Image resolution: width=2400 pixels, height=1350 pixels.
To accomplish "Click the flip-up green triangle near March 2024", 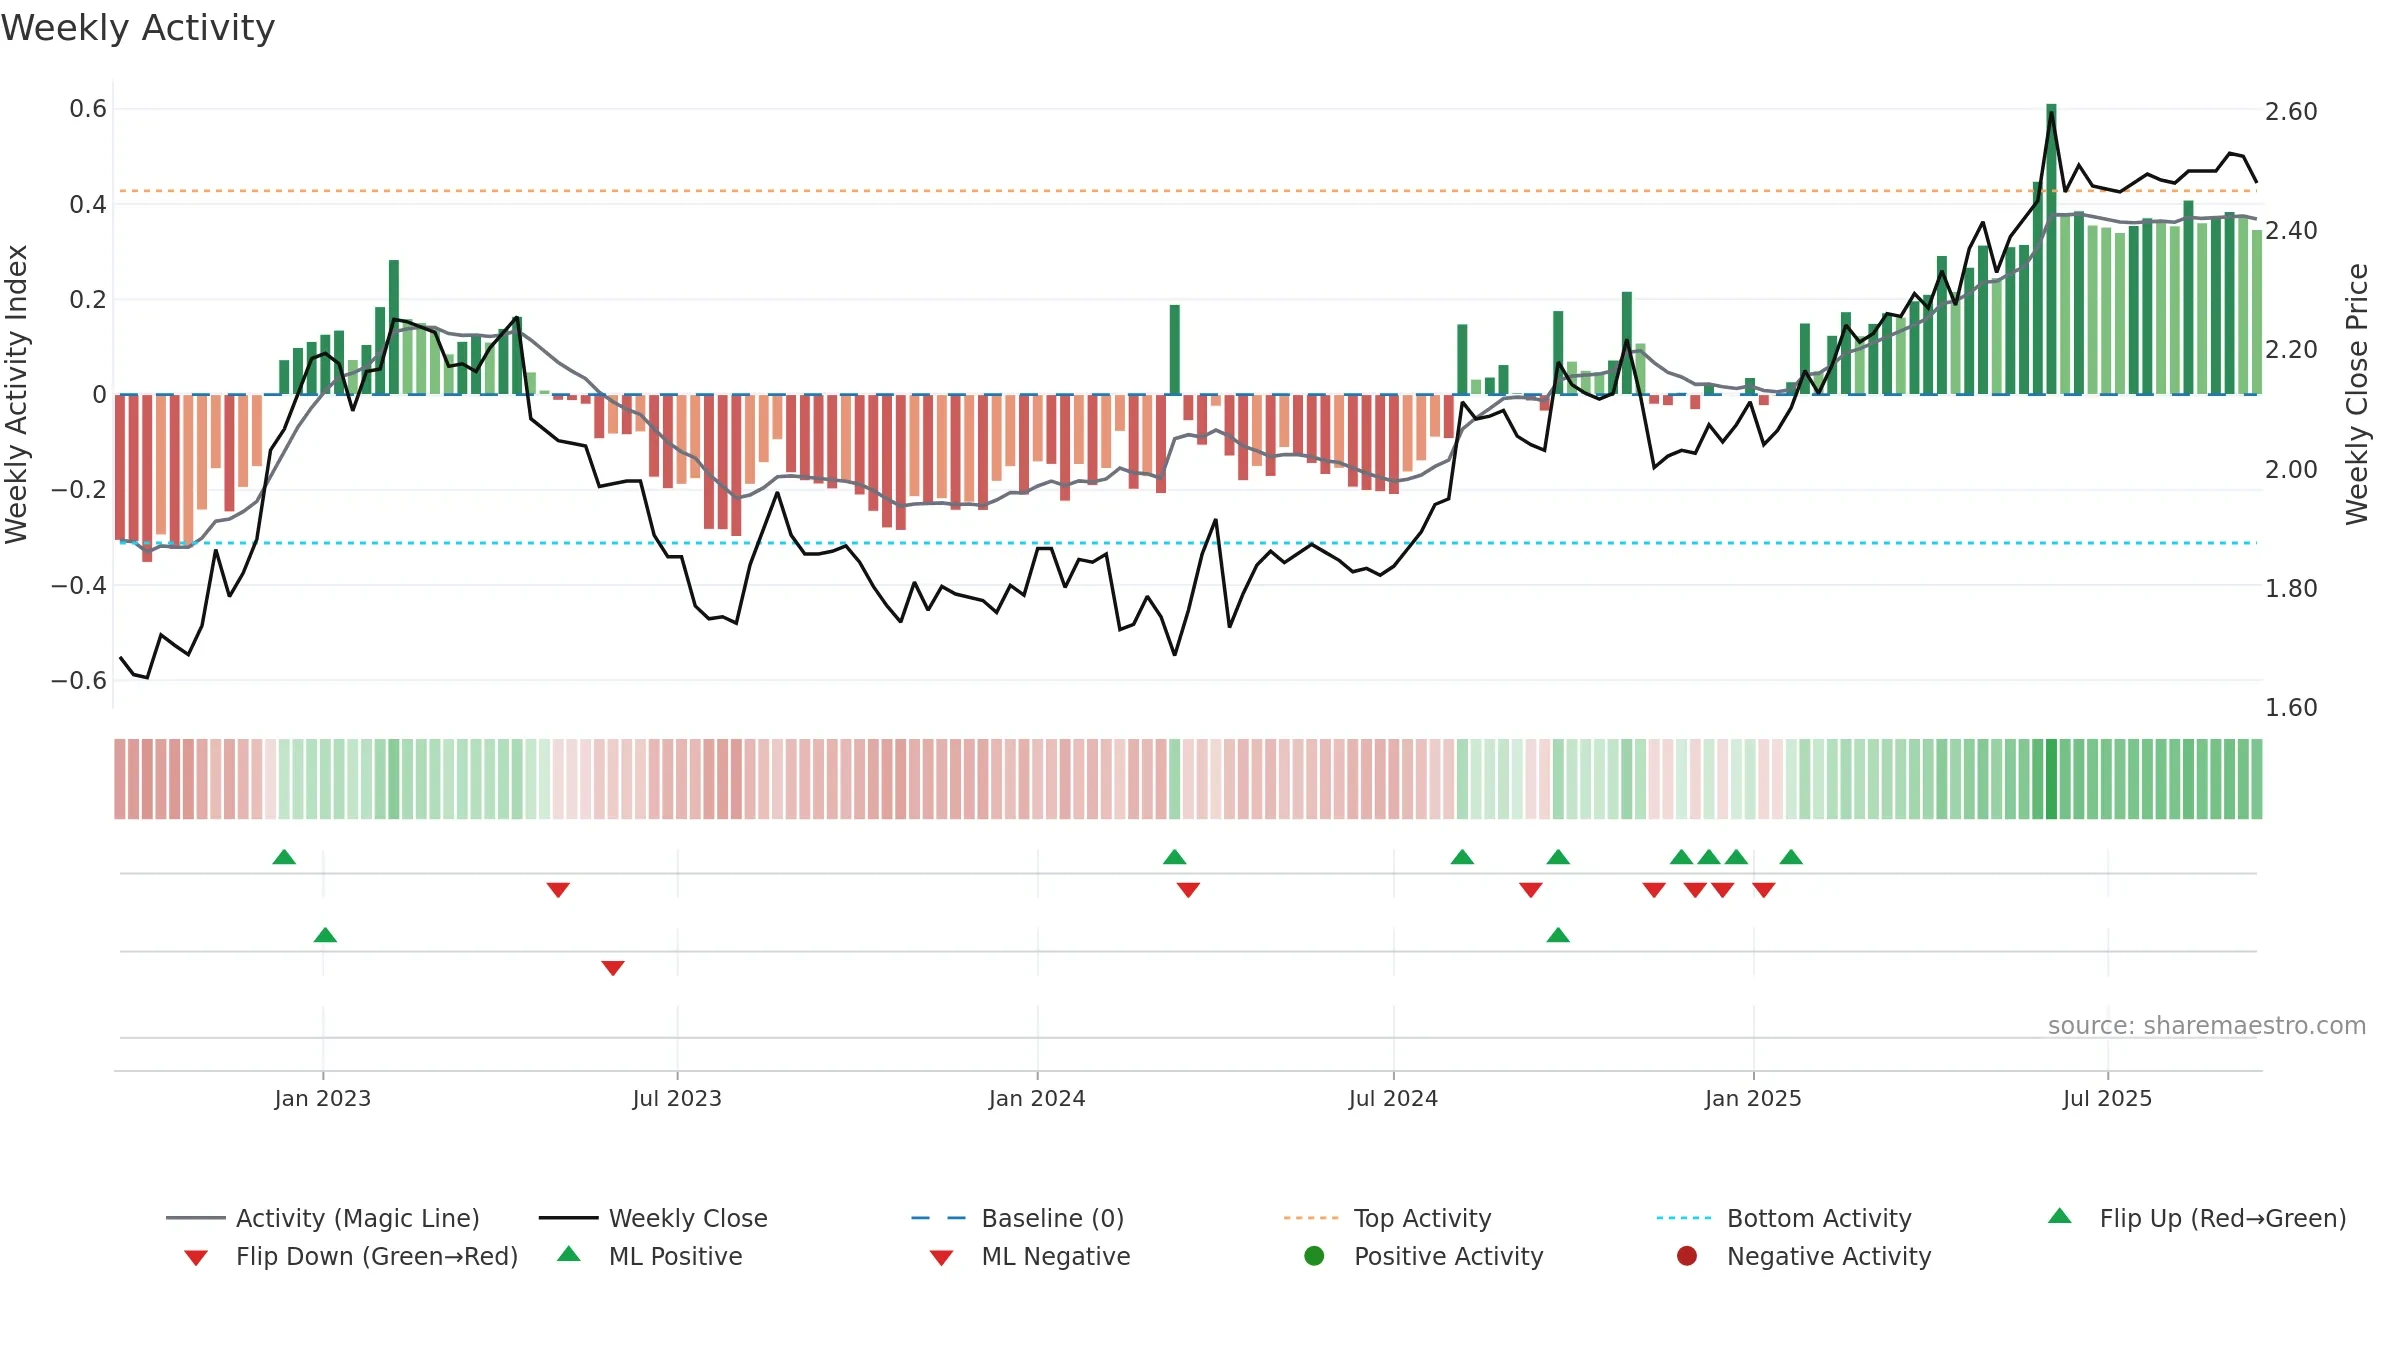I will (1175, 857).
